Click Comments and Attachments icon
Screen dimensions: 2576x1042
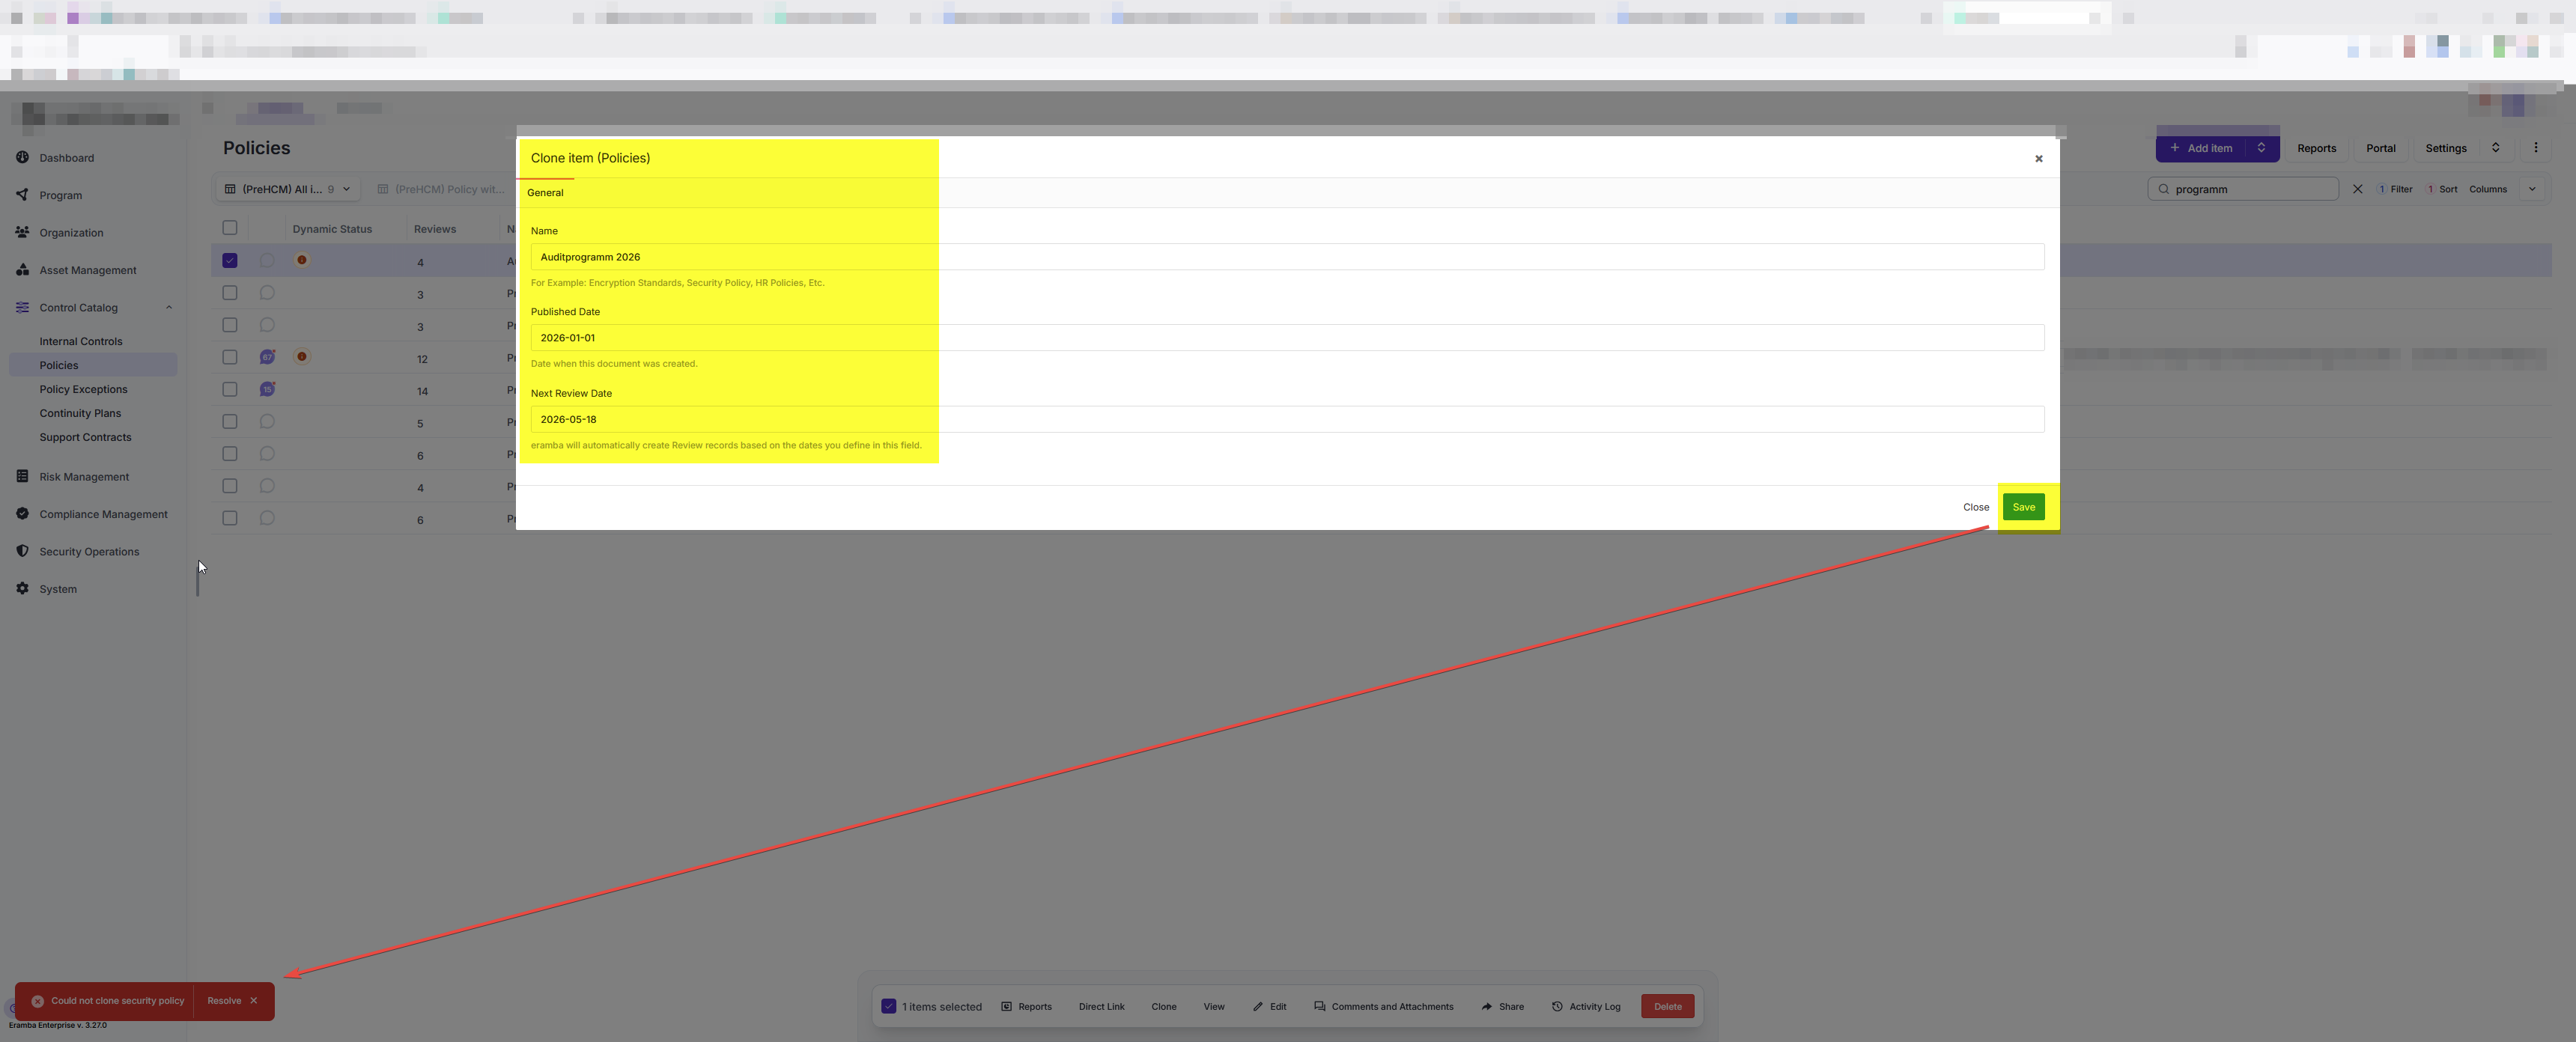[1319, 1006]
